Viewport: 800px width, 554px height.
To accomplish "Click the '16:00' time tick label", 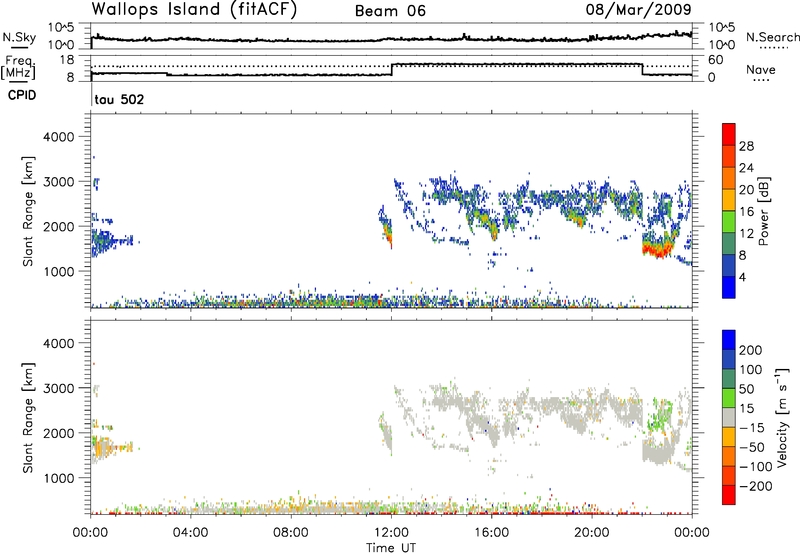I will 491,533.
